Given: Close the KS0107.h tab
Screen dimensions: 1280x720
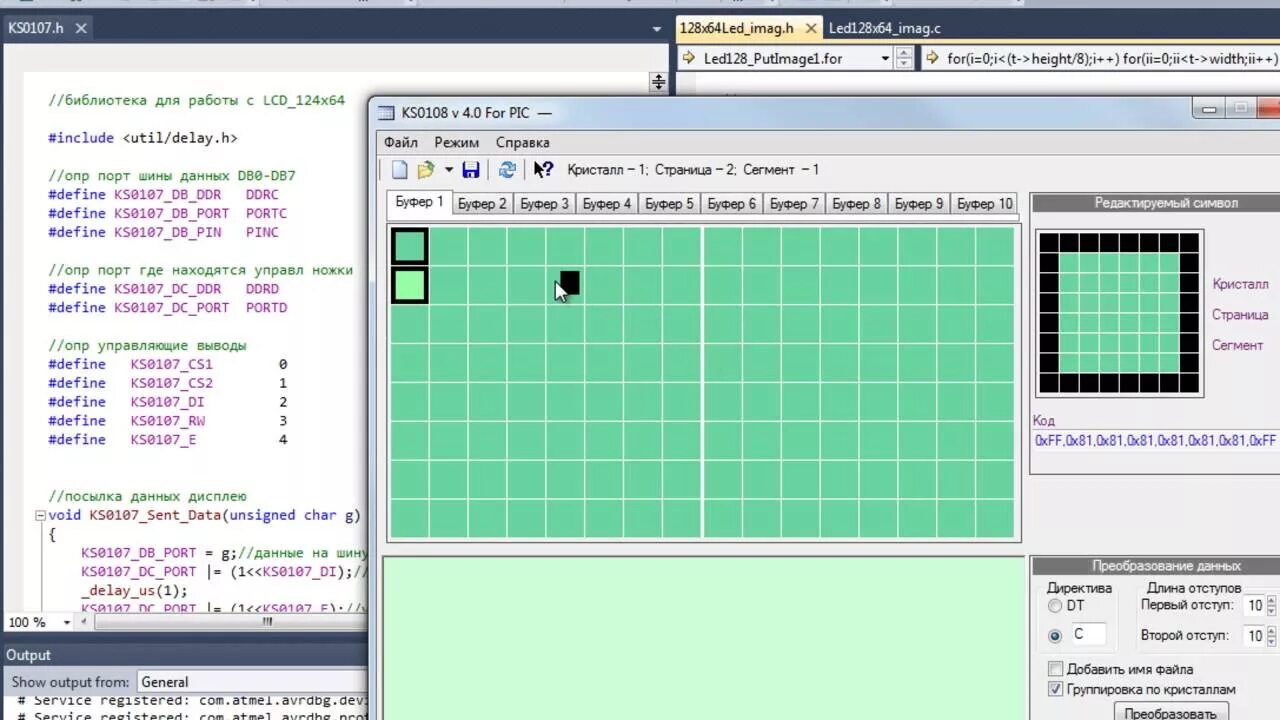Looking at the screenshot, I should pos(81,28).
